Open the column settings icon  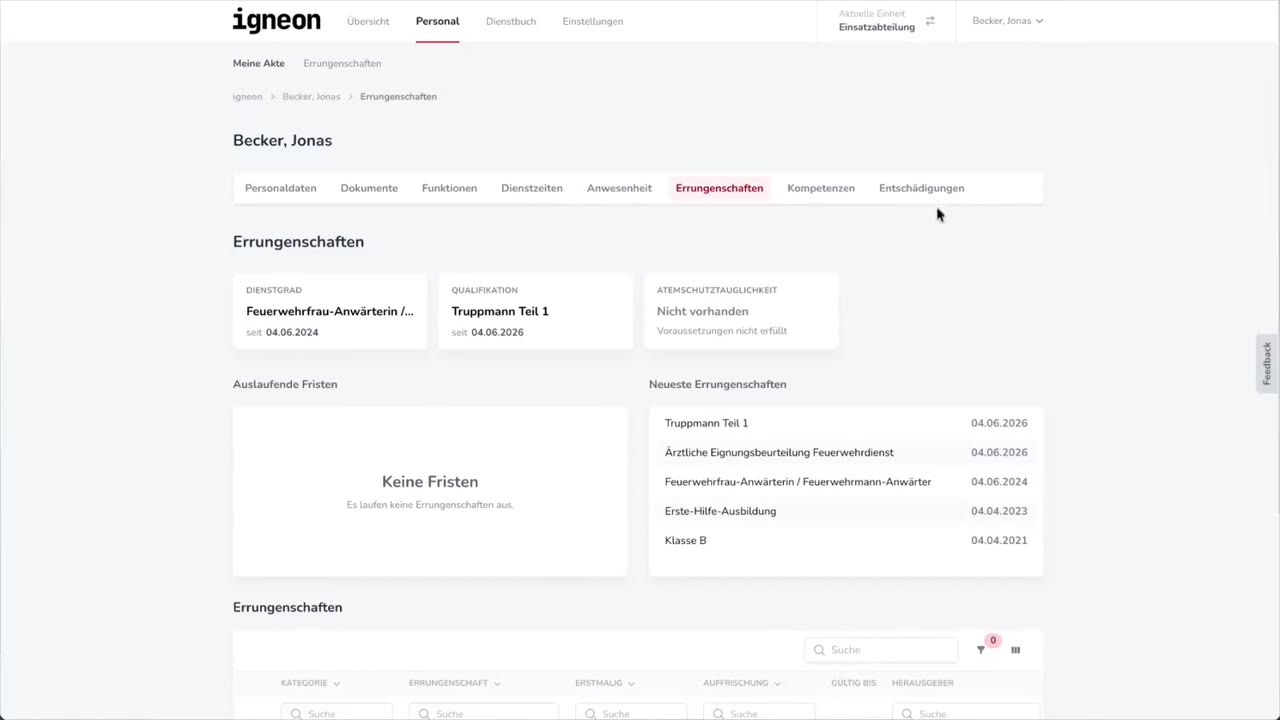[1015, 650]
